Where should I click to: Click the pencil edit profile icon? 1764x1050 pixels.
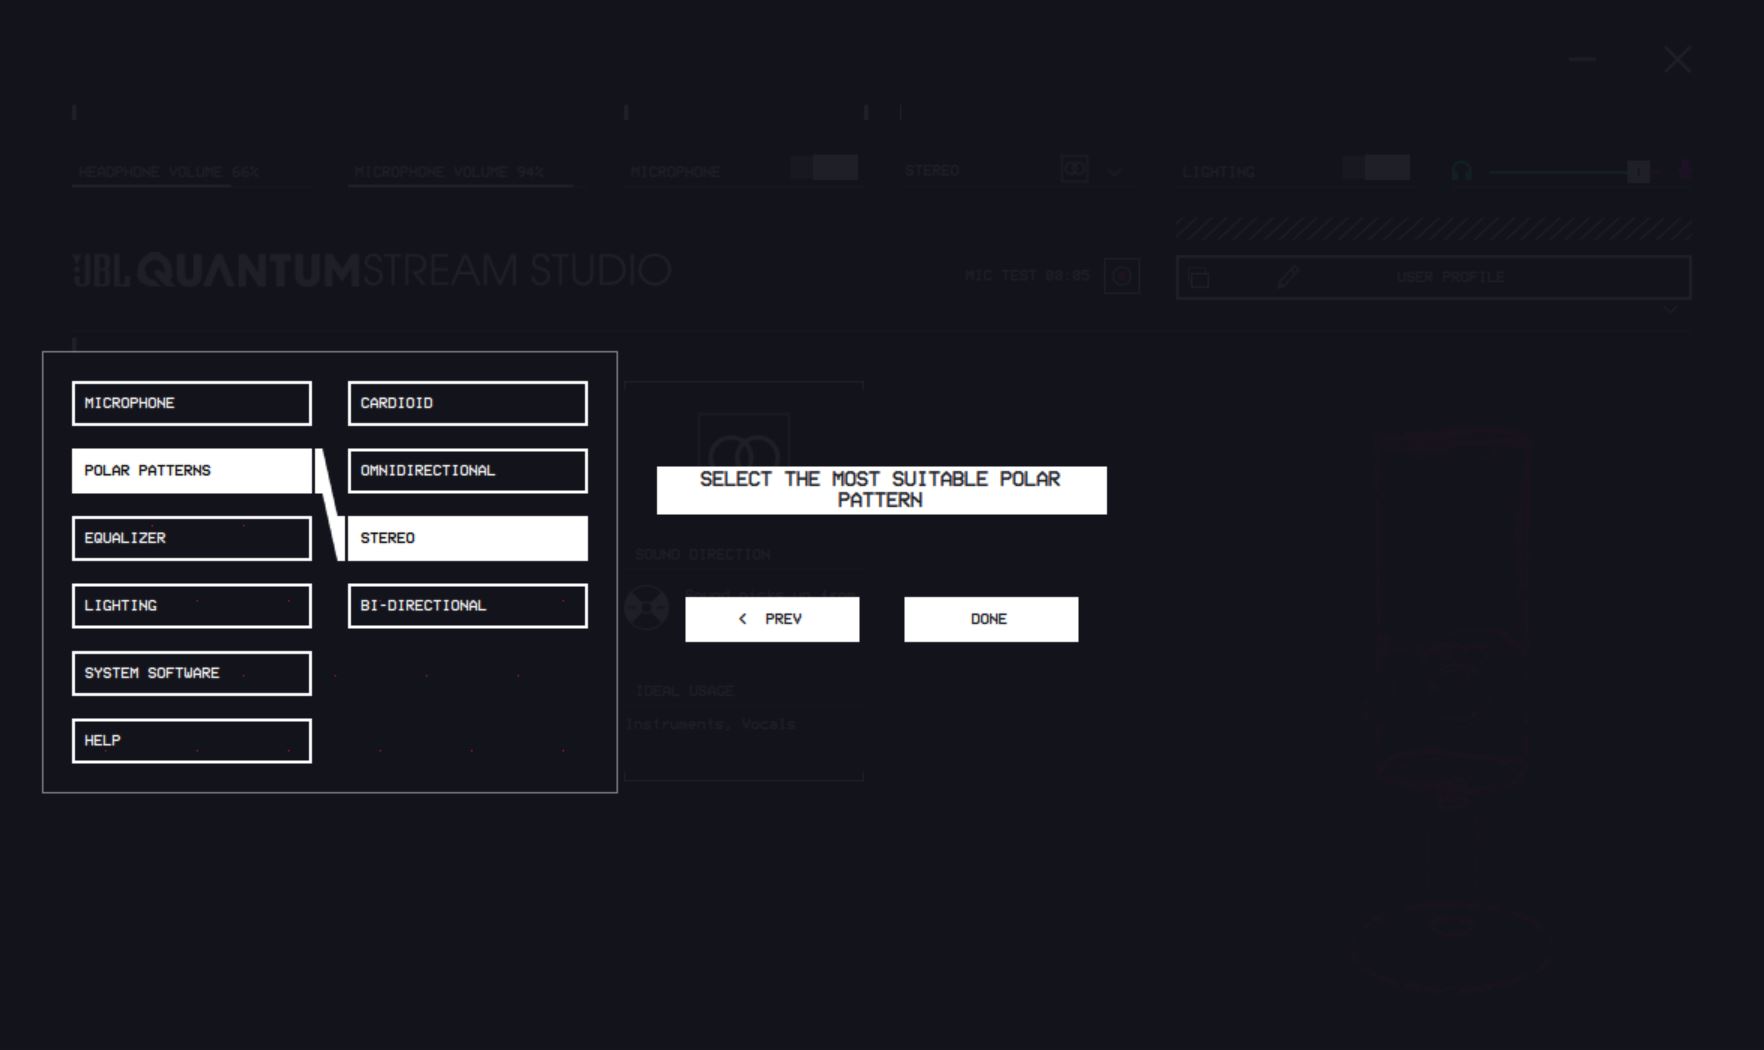pos(1288,277)
